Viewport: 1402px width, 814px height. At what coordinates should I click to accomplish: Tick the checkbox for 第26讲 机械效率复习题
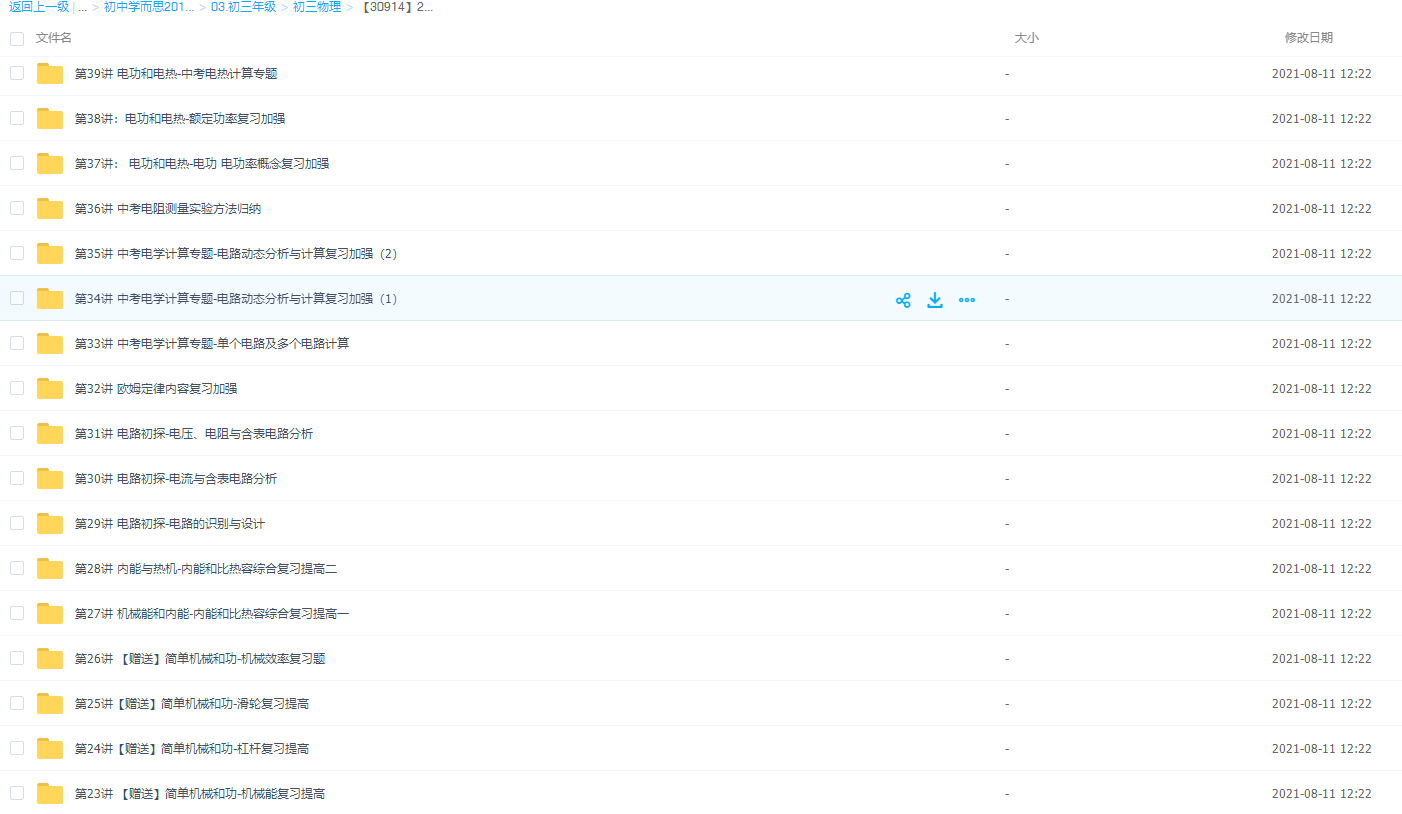click(17, 658)
